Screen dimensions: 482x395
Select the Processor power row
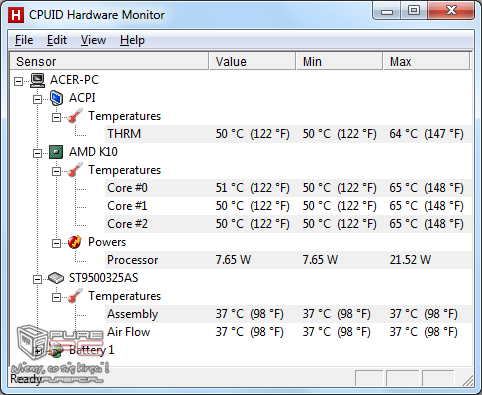pyautogui.click(x=288, y=260)
